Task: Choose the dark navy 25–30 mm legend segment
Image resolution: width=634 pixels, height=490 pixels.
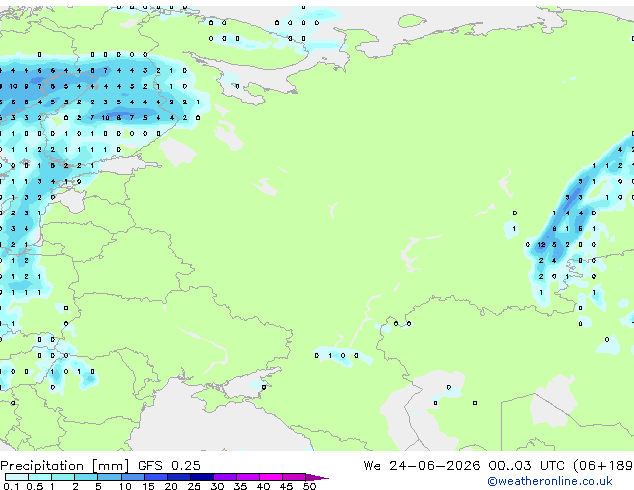Action: tap(202, 477)
